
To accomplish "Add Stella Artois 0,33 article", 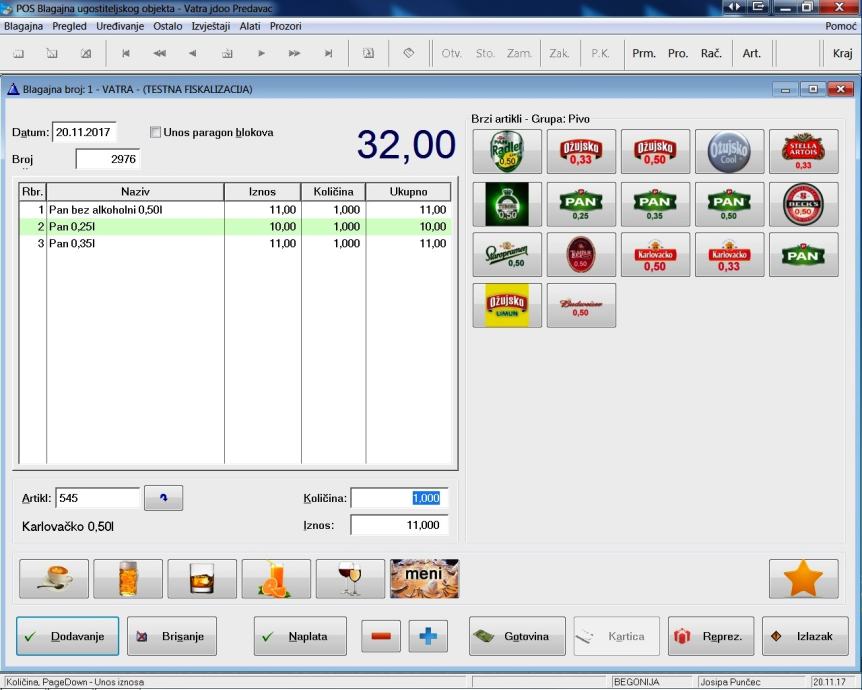I will pos(804,151).
